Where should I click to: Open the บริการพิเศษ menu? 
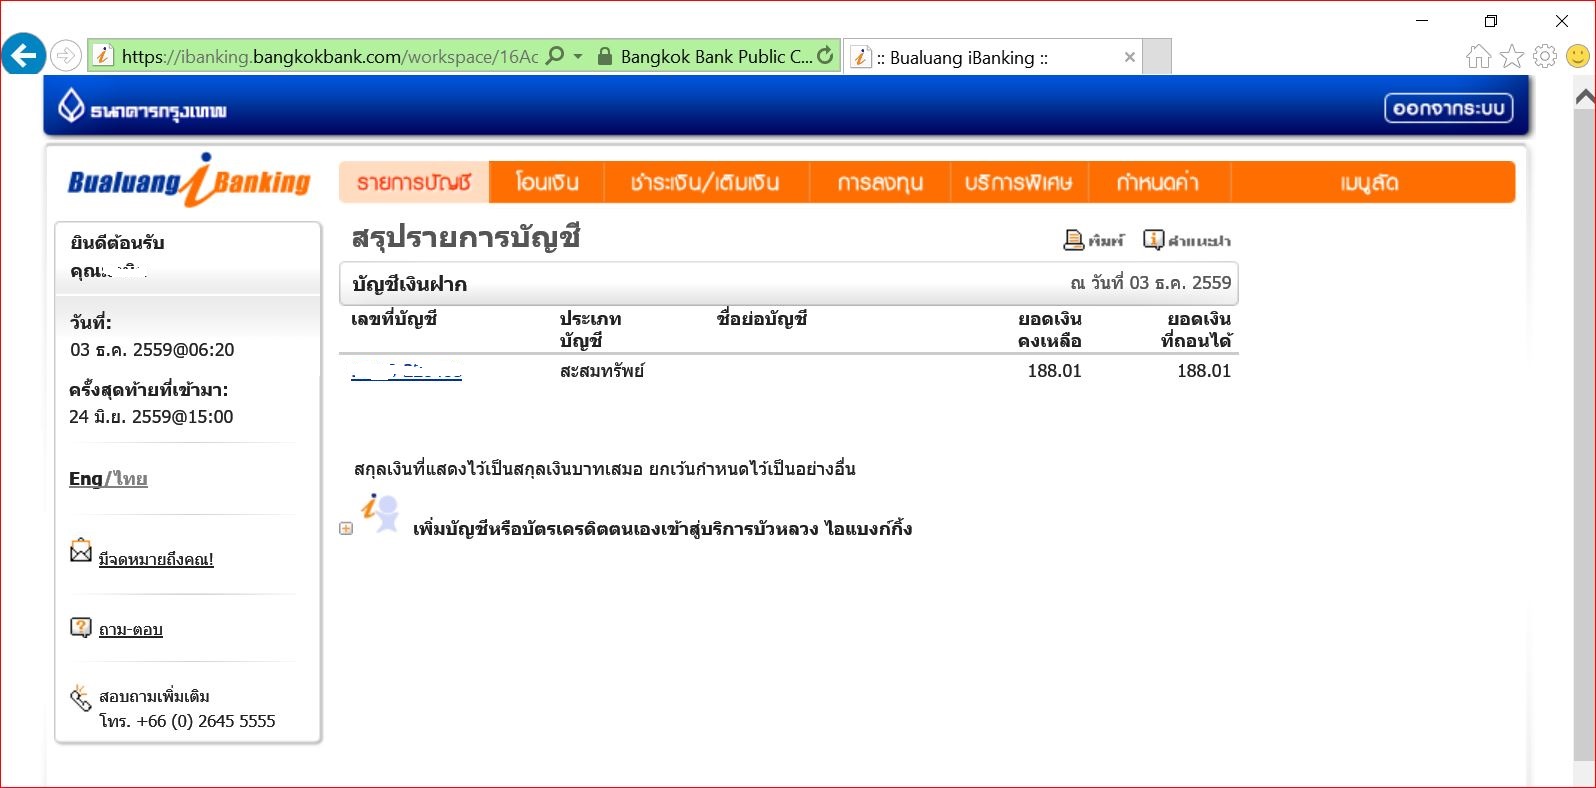1018,182
